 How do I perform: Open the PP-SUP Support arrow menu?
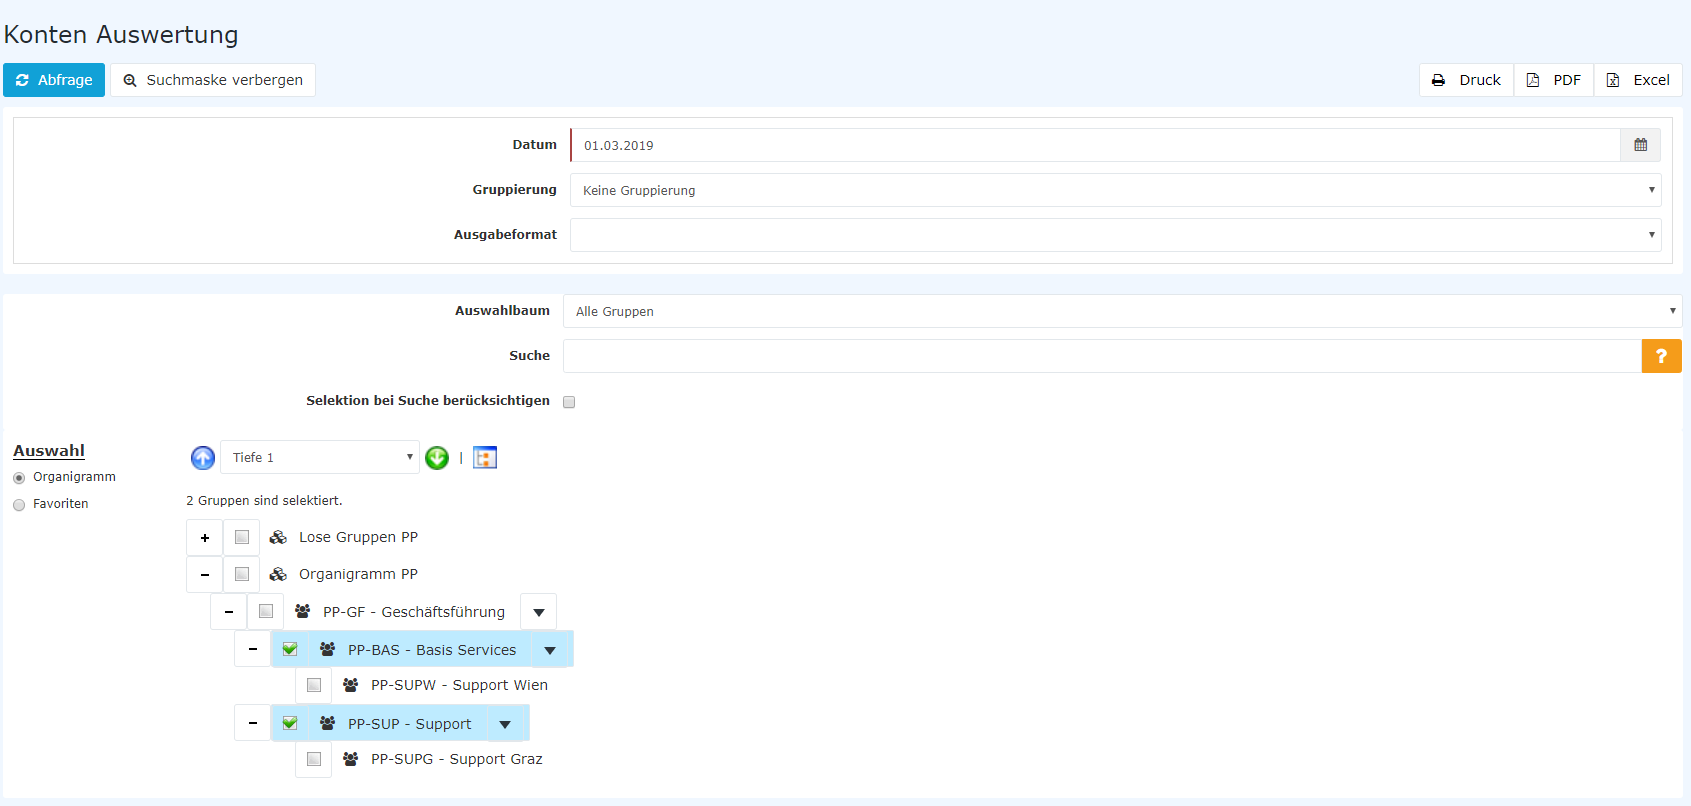pyautogui.click(x=505, y=724)
